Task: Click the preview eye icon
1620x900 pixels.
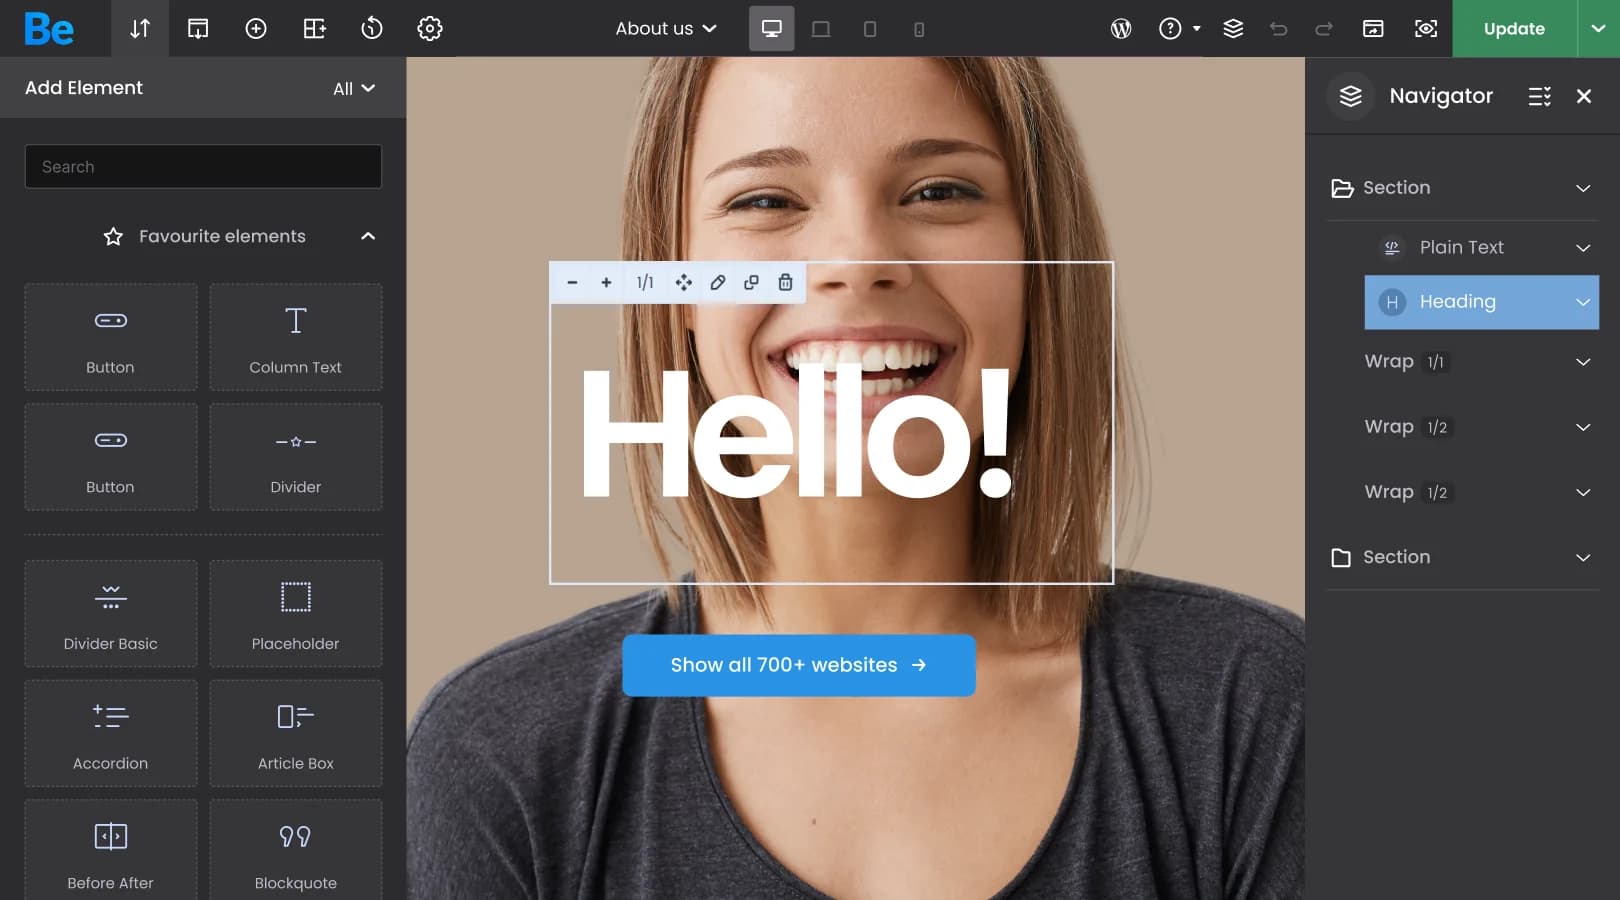Action: tap(1425, 29)
